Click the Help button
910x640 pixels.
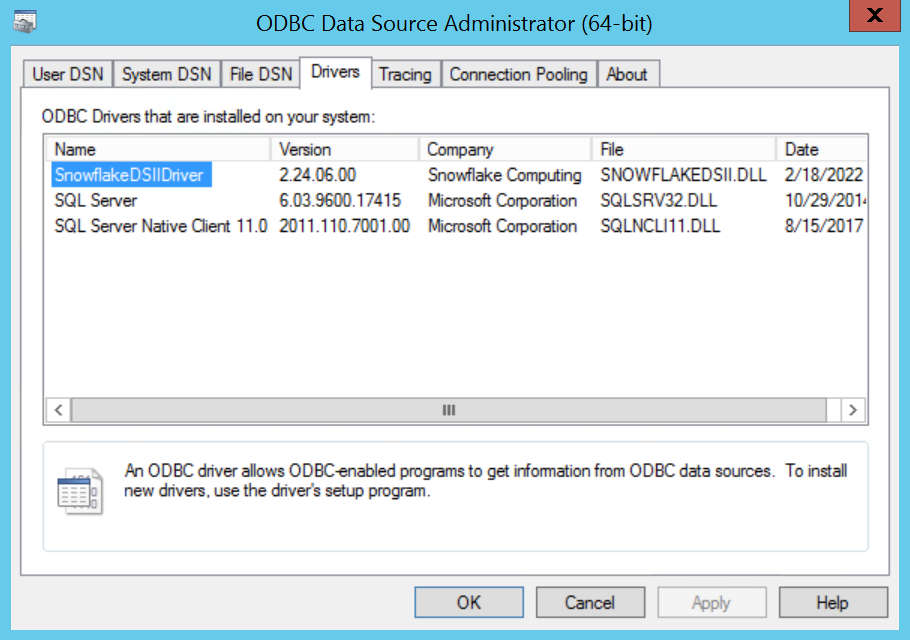(x=832, y=602)
